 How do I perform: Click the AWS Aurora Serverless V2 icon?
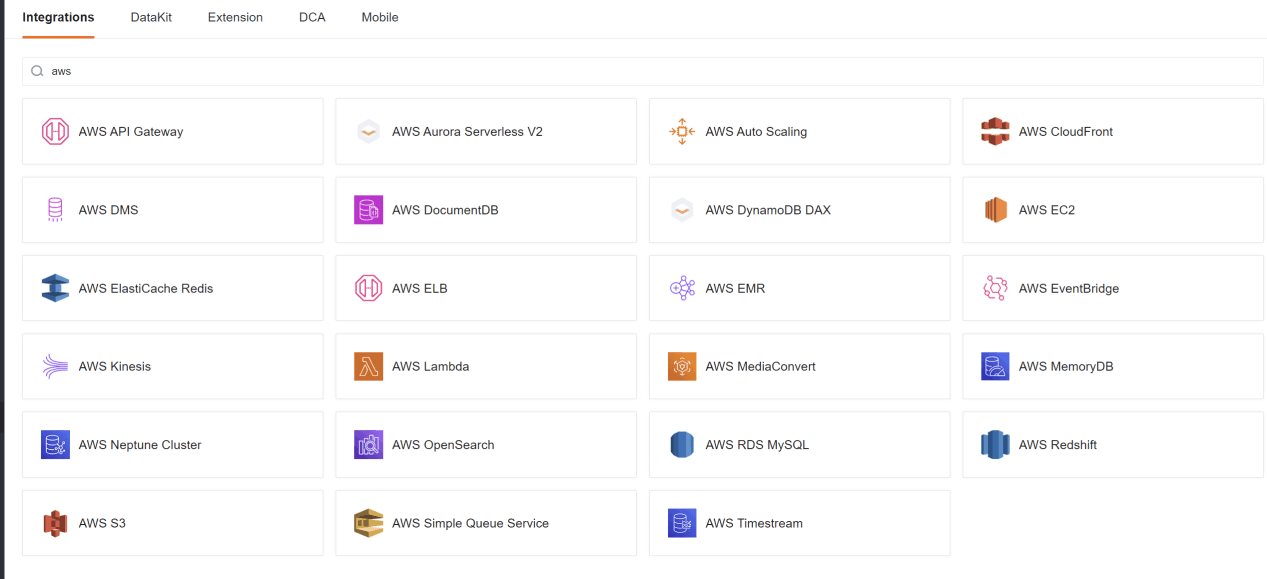pos(369,131)
